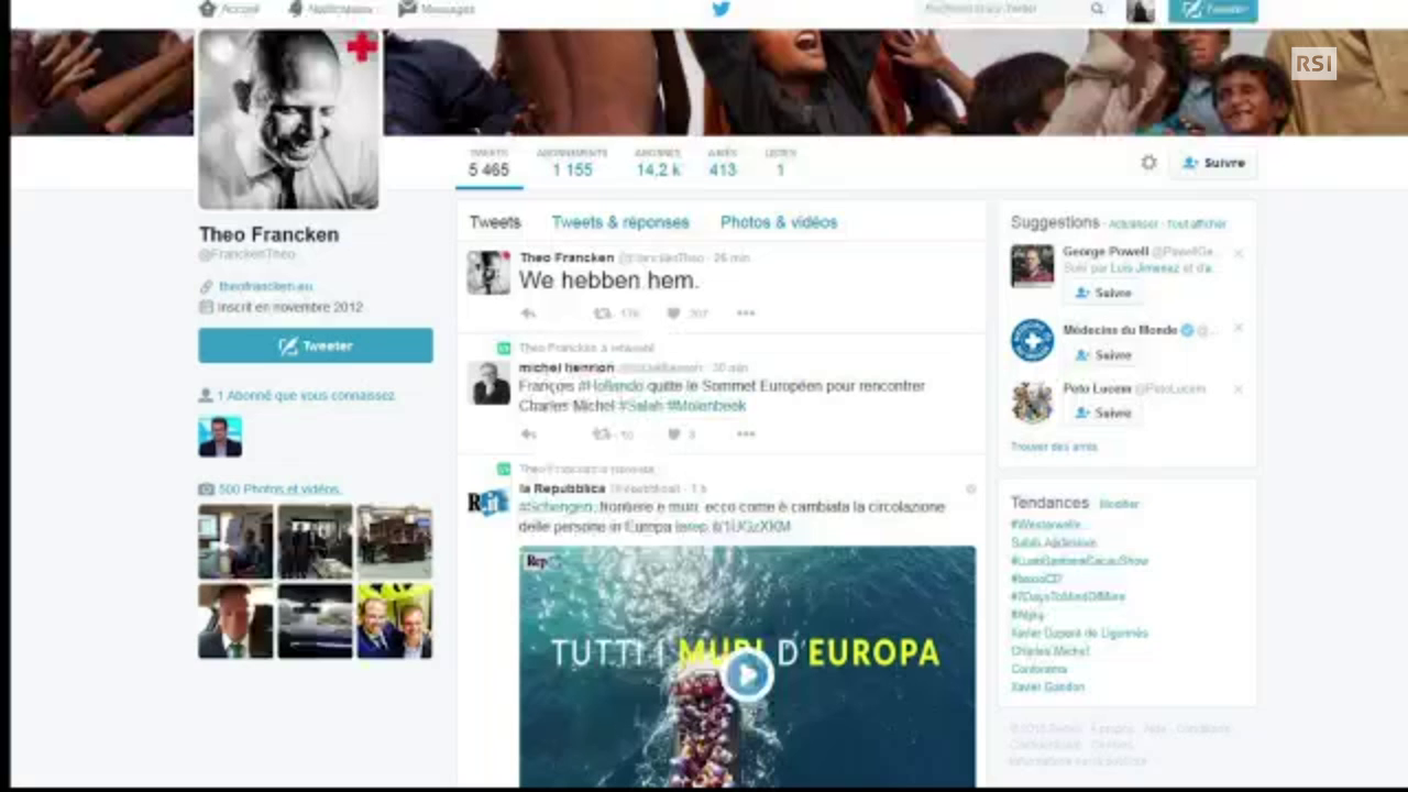Retweet the "We hebben hem." tweet
The width and height of the screenshot is (1408, 792).
click(602, 313)
